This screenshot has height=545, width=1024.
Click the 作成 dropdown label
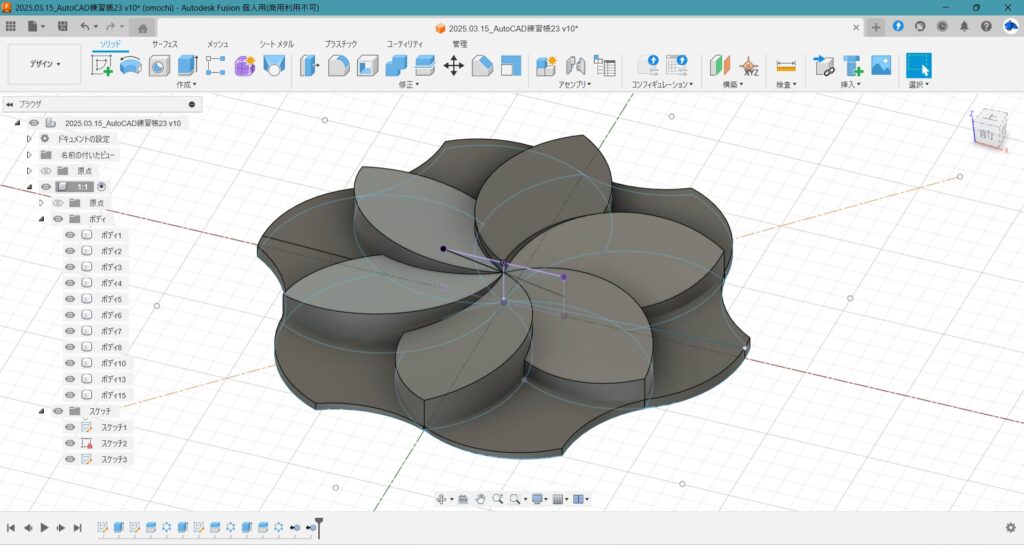[x=187, y=85]
